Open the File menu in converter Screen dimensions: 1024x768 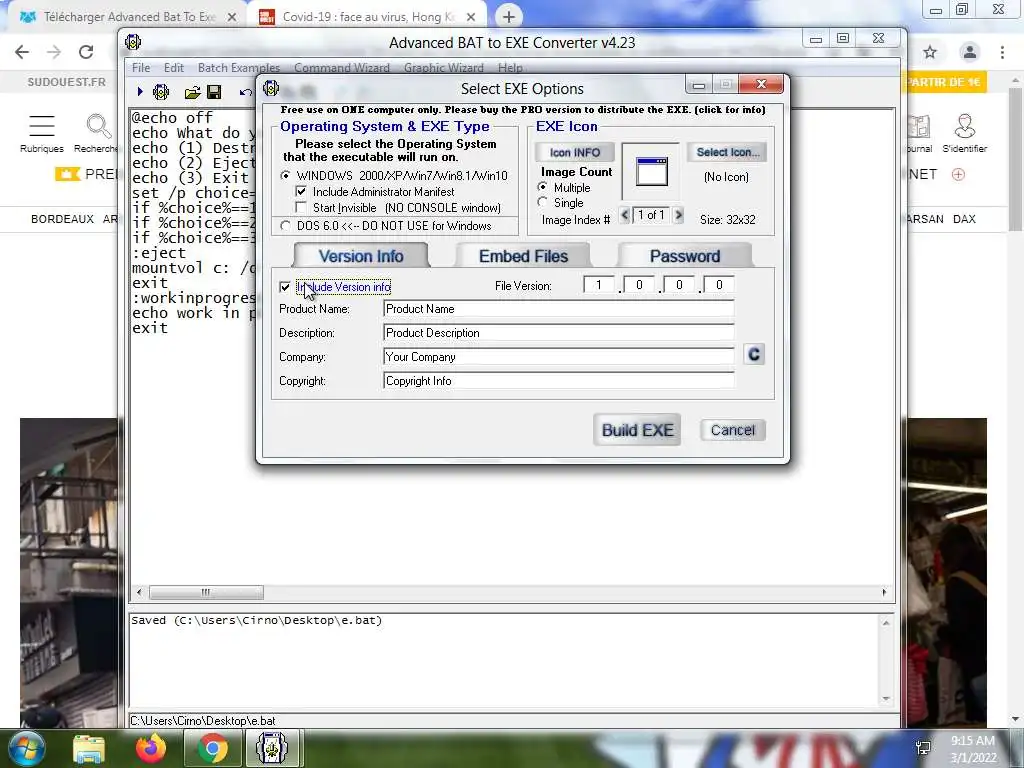[x=140, y=68]
